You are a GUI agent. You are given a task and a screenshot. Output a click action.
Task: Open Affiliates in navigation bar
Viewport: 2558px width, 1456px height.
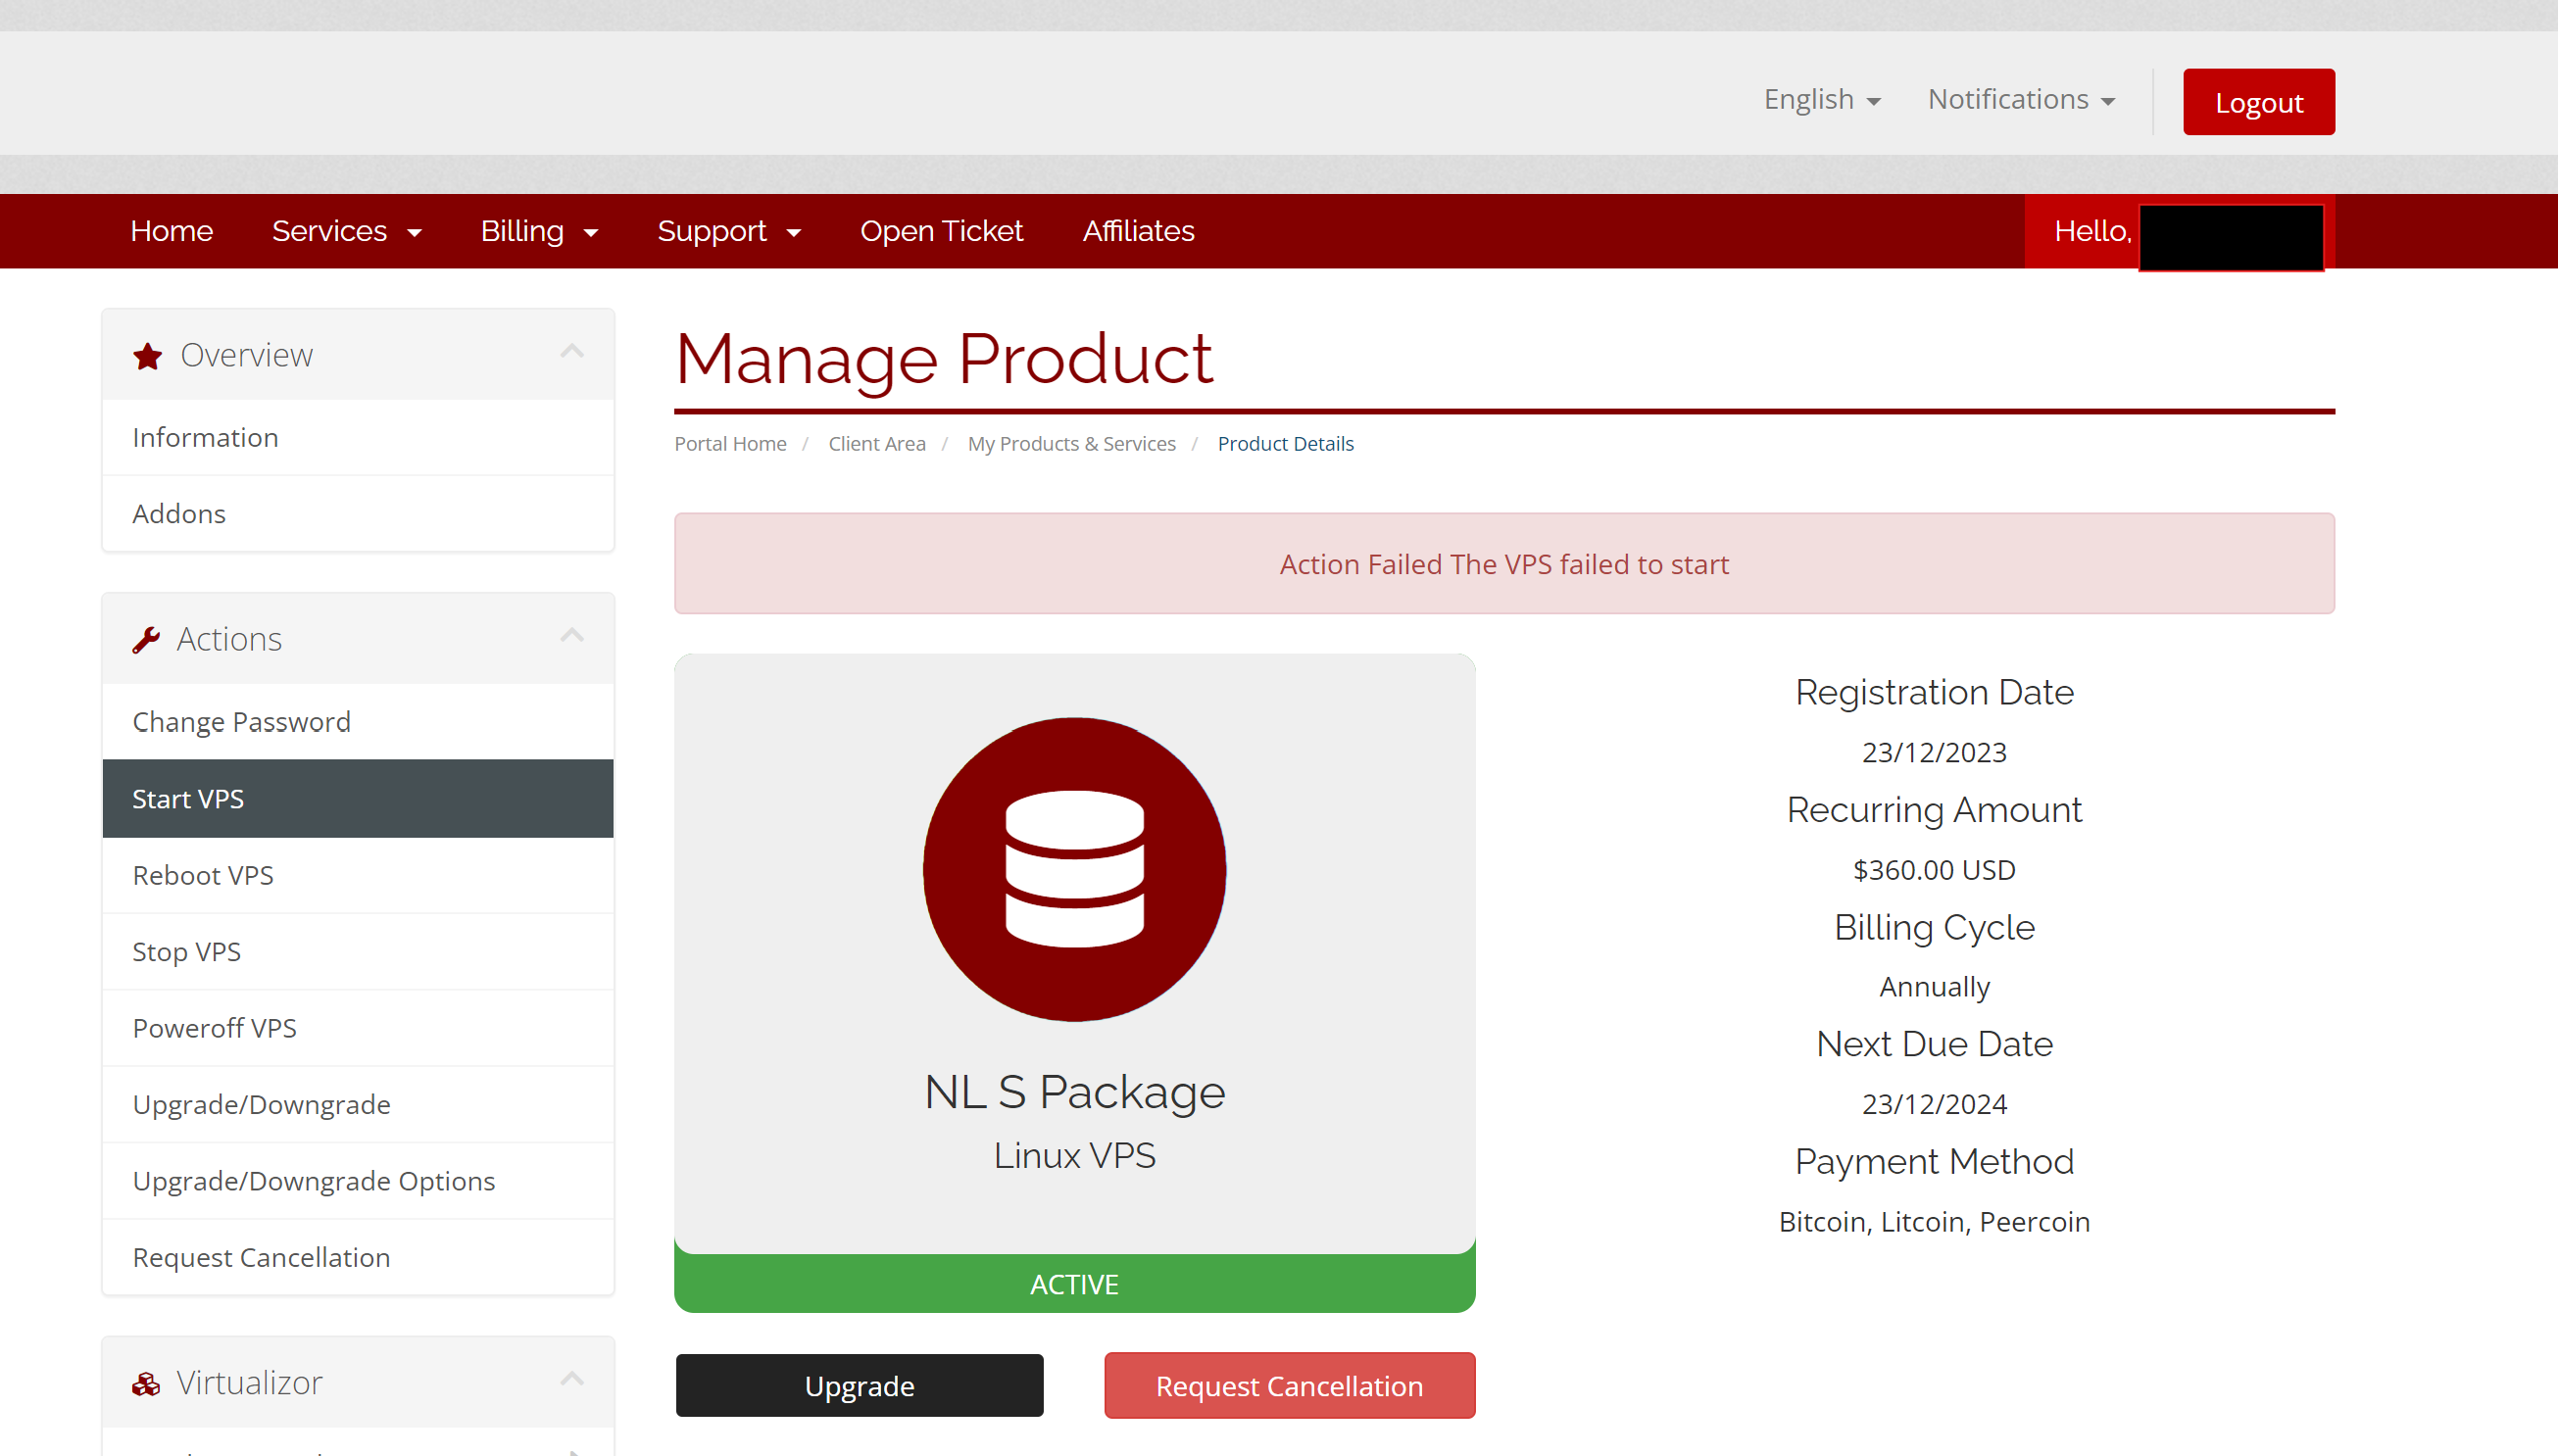point(1138,231)
